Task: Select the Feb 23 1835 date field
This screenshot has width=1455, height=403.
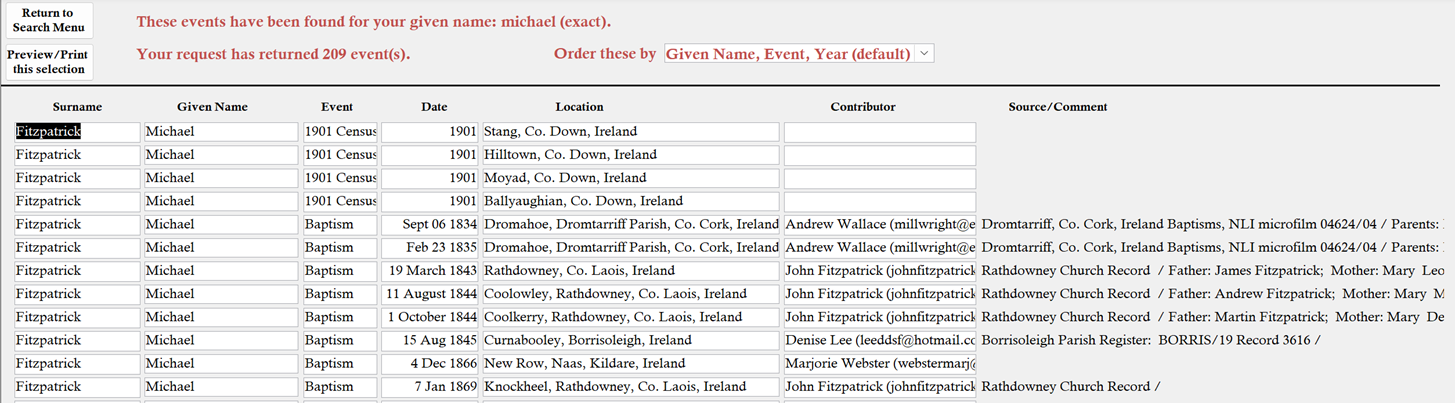Action: click(429, 248)
